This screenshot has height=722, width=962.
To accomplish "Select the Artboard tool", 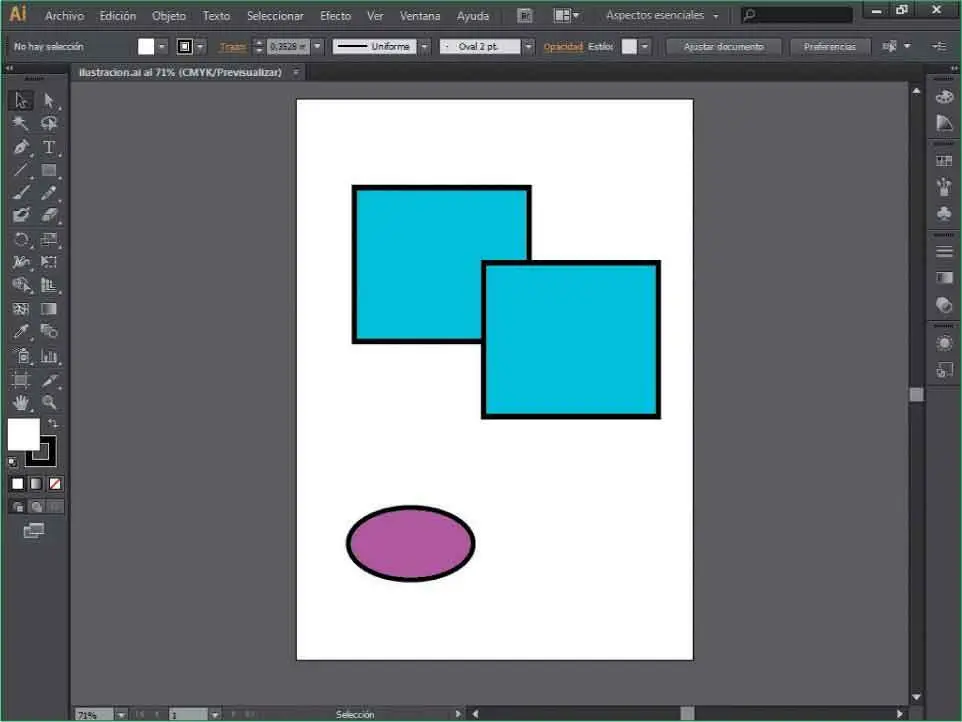I will point(21,380).
